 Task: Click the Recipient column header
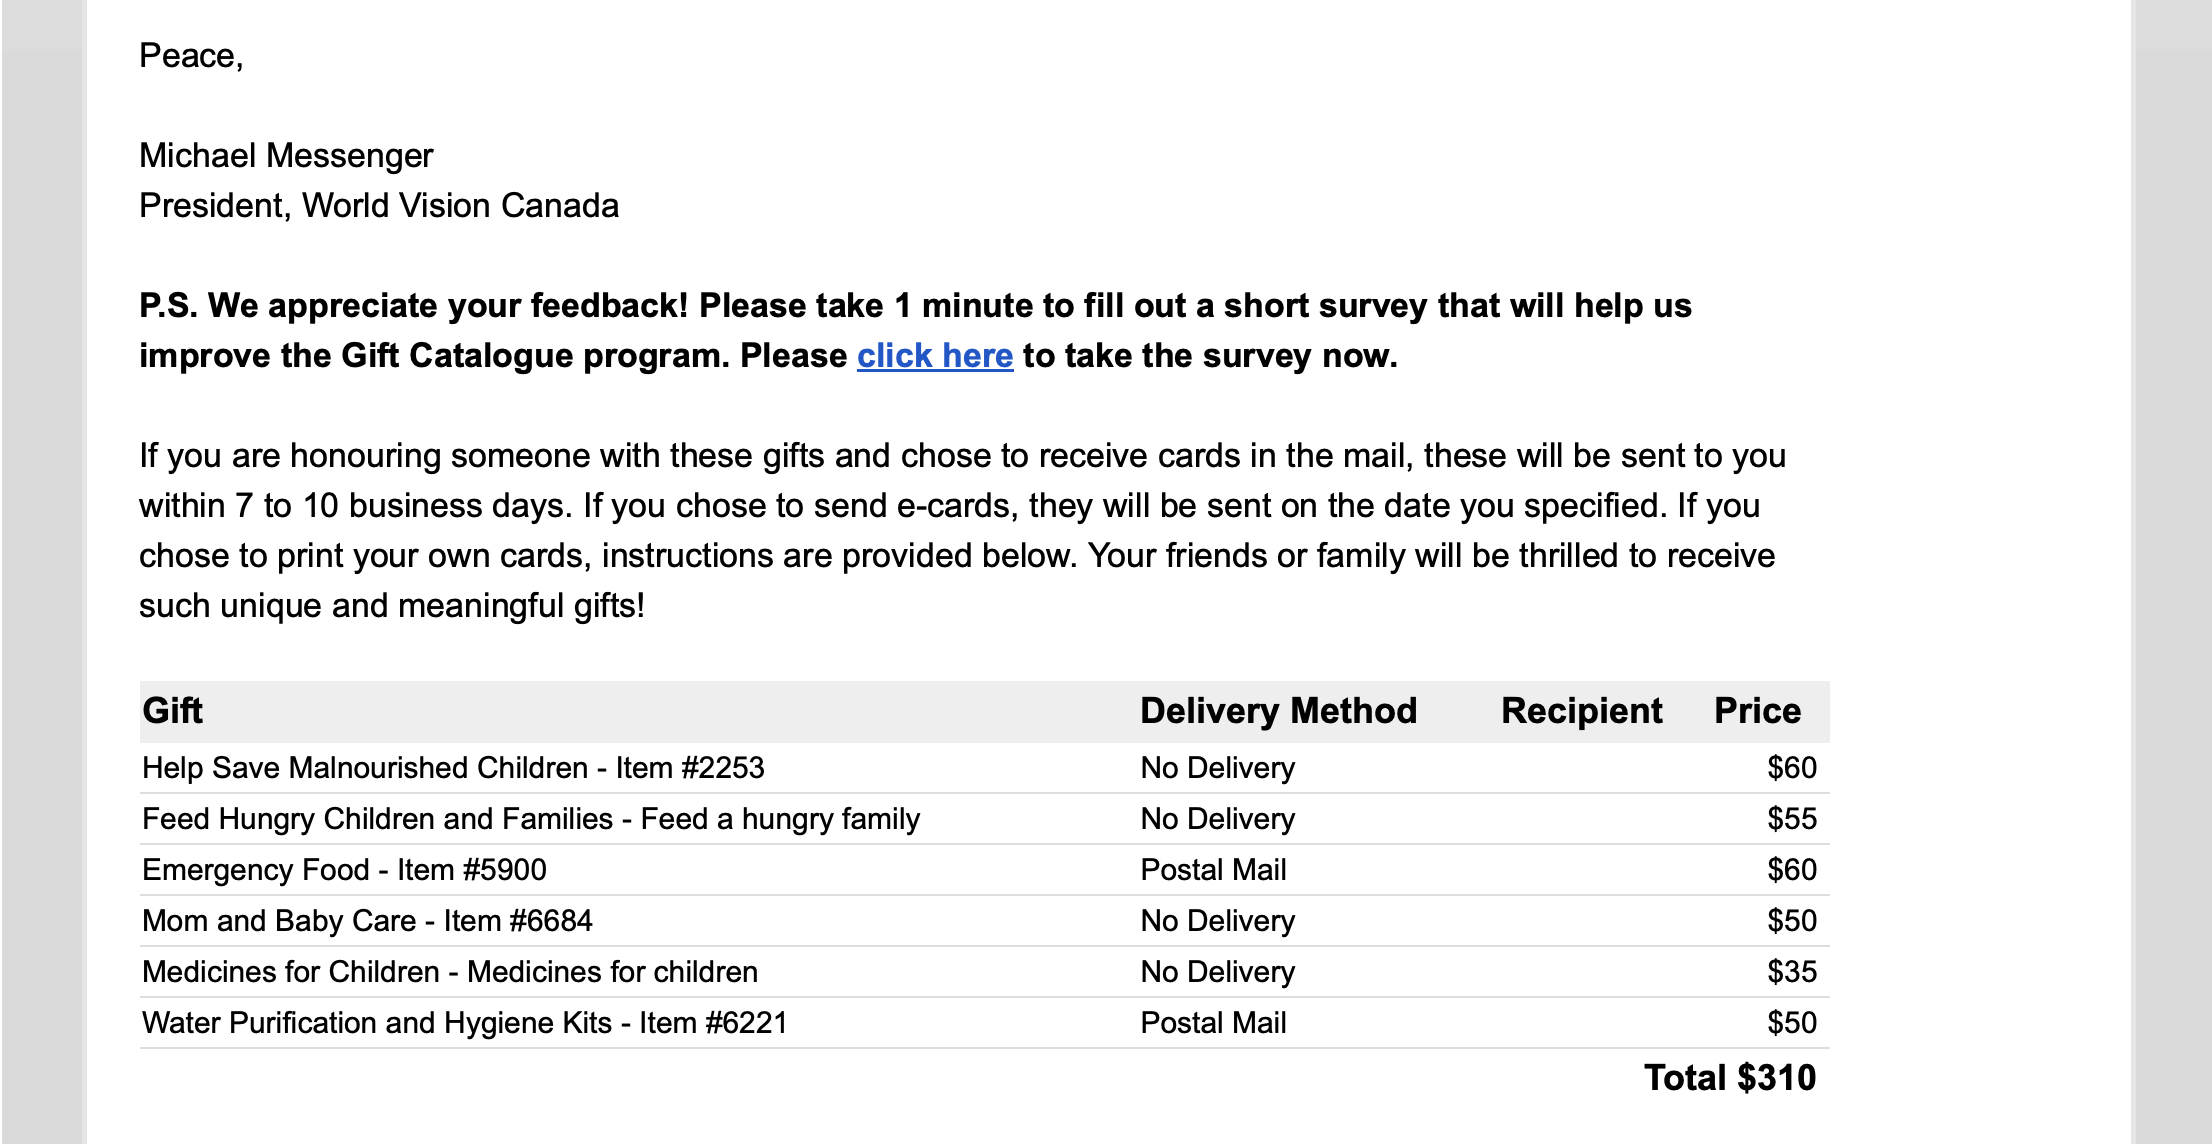1581,711
